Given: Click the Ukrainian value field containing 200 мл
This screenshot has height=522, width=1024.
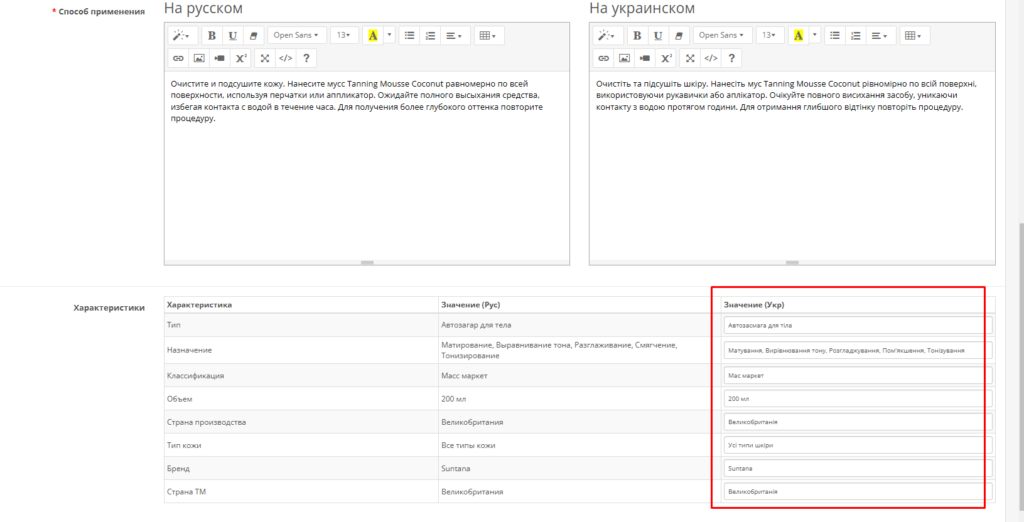Looking at the screenshot, I should point(856,398).
